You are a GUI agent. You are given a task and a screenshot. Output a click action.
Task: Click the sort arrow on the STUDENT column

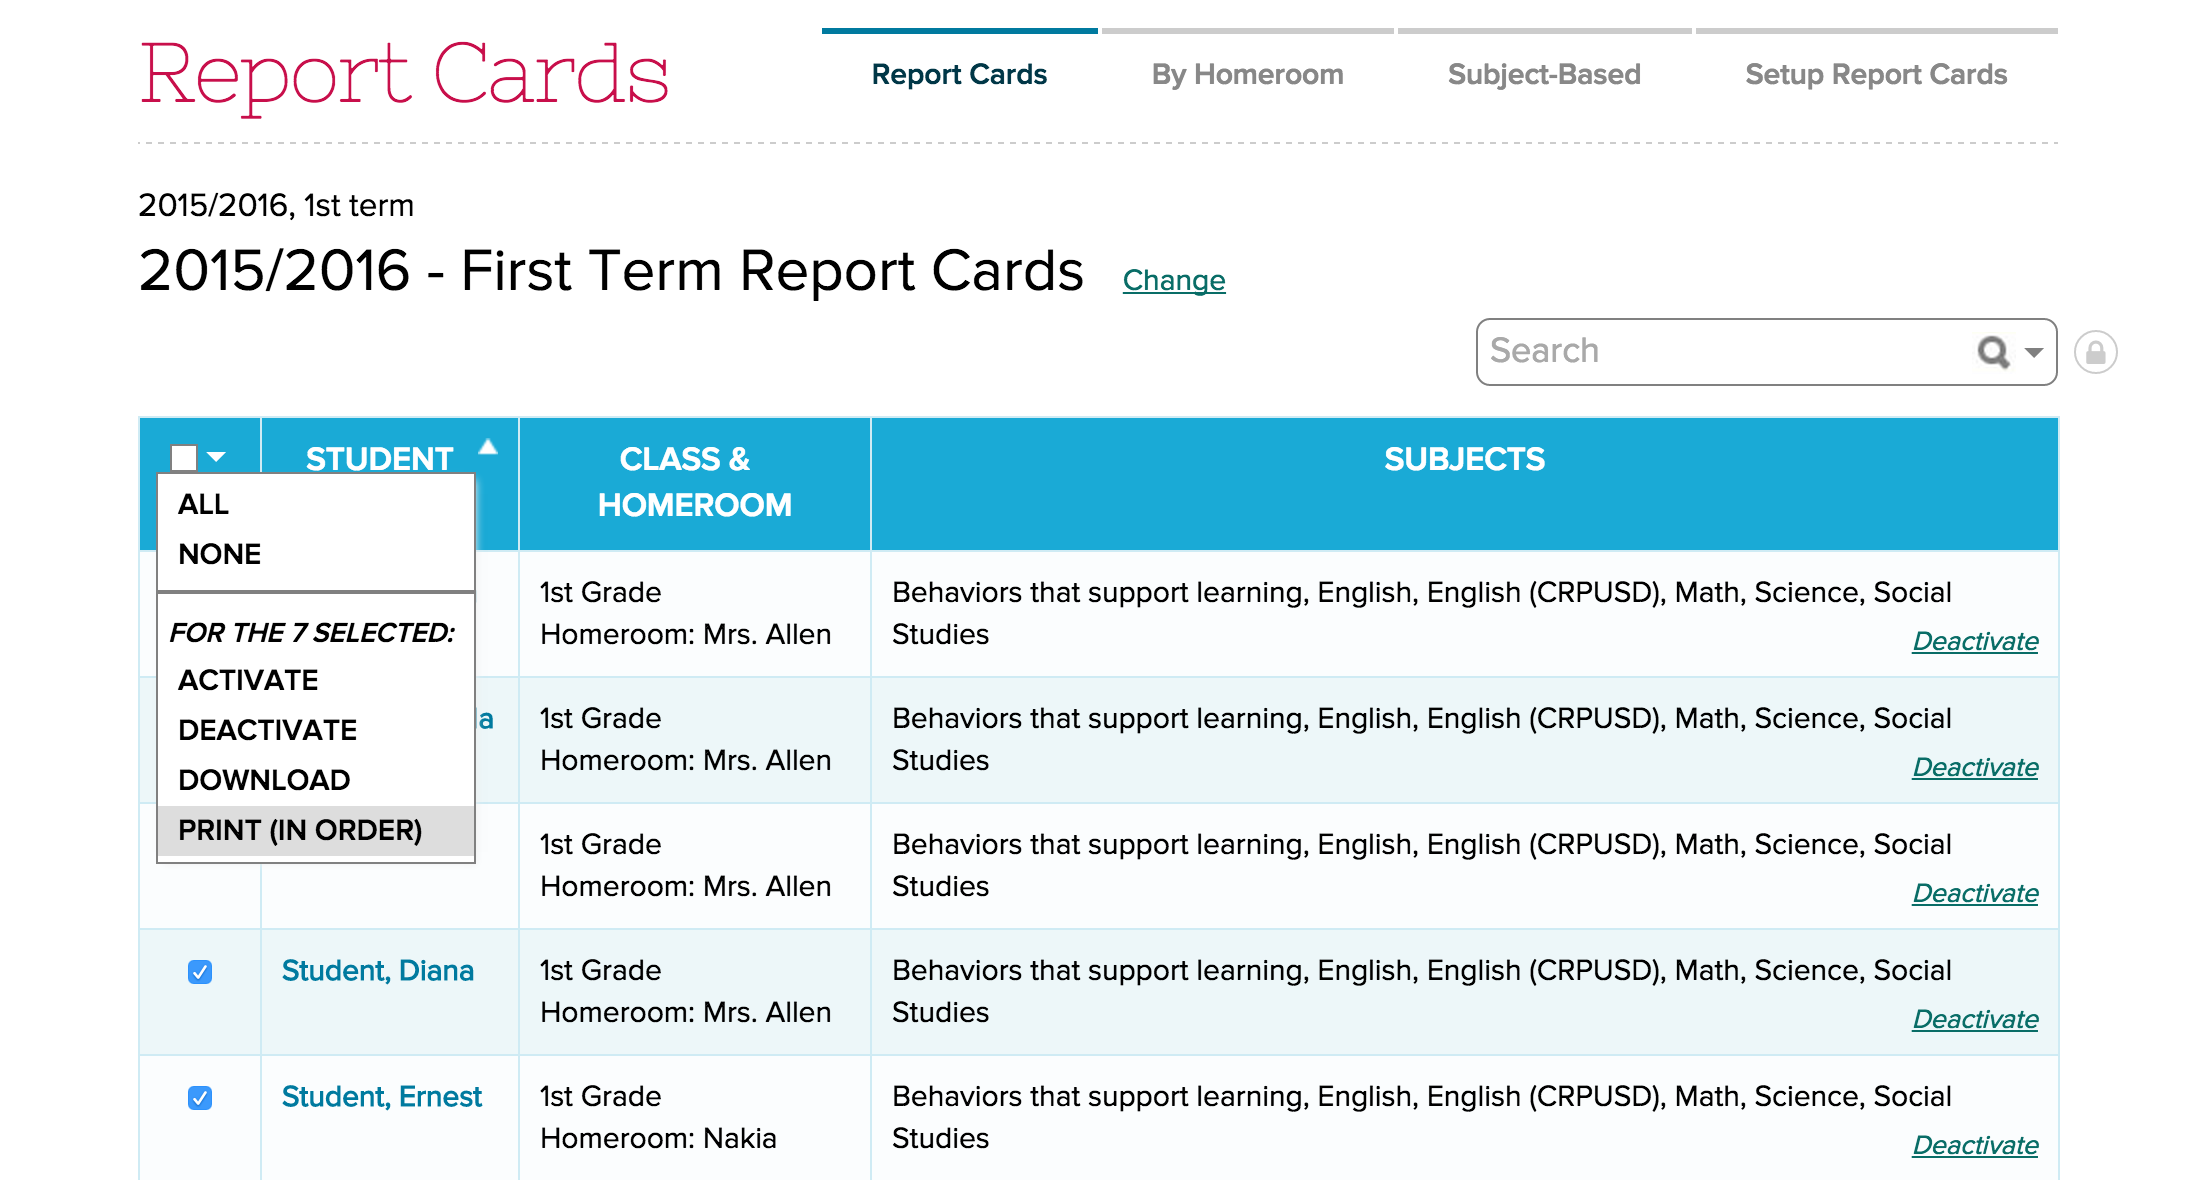489,448
